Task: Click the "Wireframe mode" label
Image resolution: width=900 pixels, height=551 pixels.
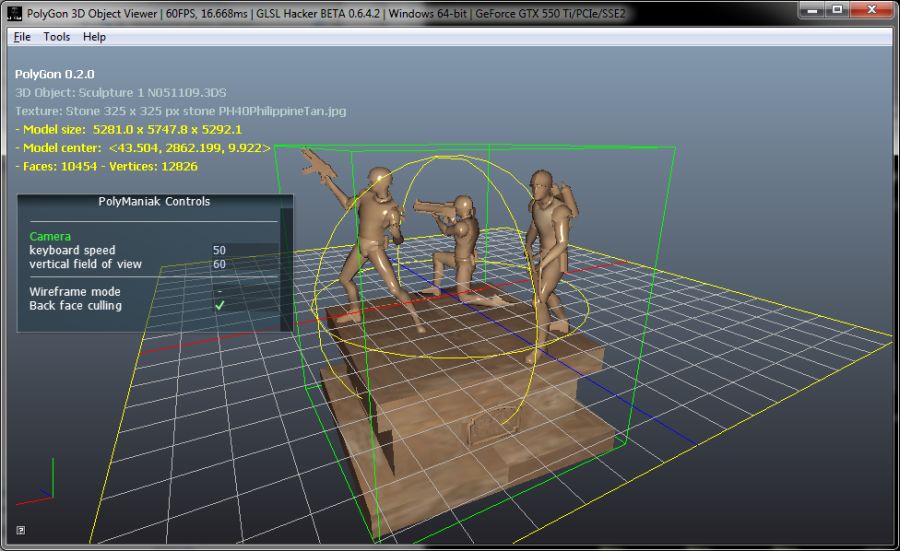Action: (75, 292)
